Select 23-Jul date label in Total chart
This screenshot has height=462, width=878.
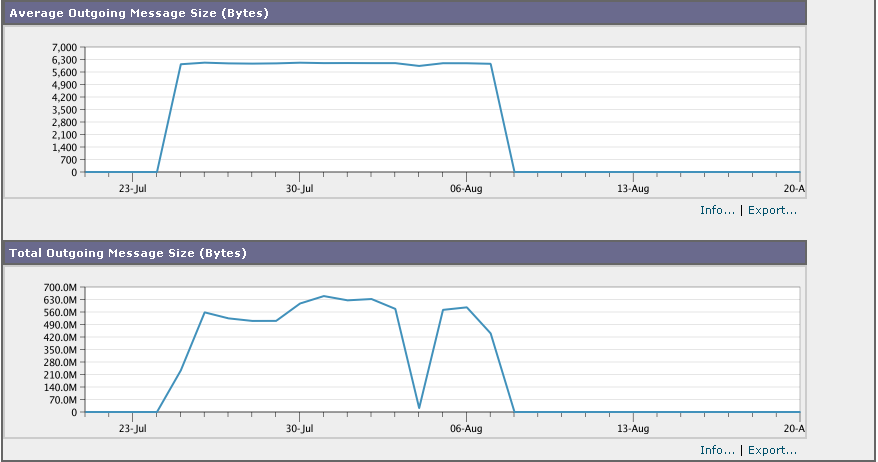(x=133, y=428)
